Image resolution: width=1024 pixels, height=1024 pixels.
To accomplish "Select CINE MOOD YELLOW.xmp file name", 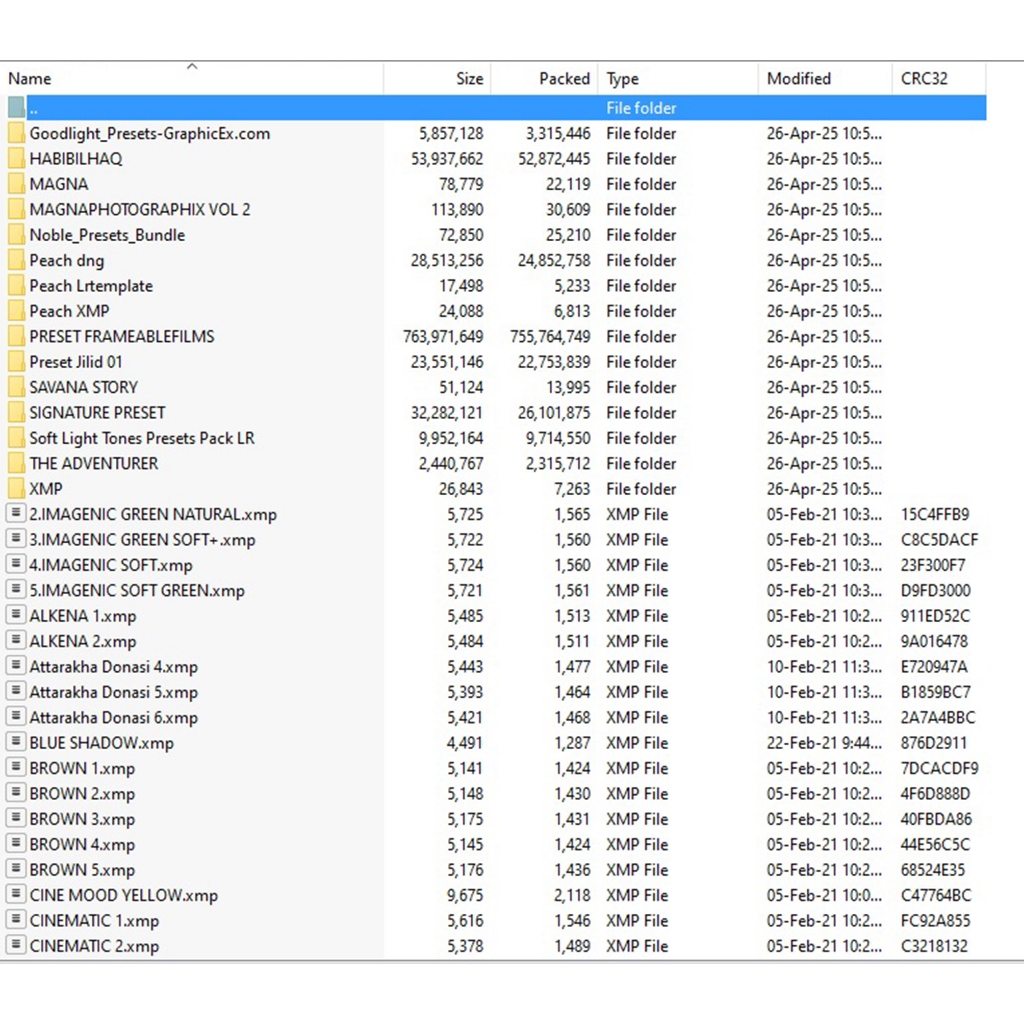I will click(x=123, y=896).
